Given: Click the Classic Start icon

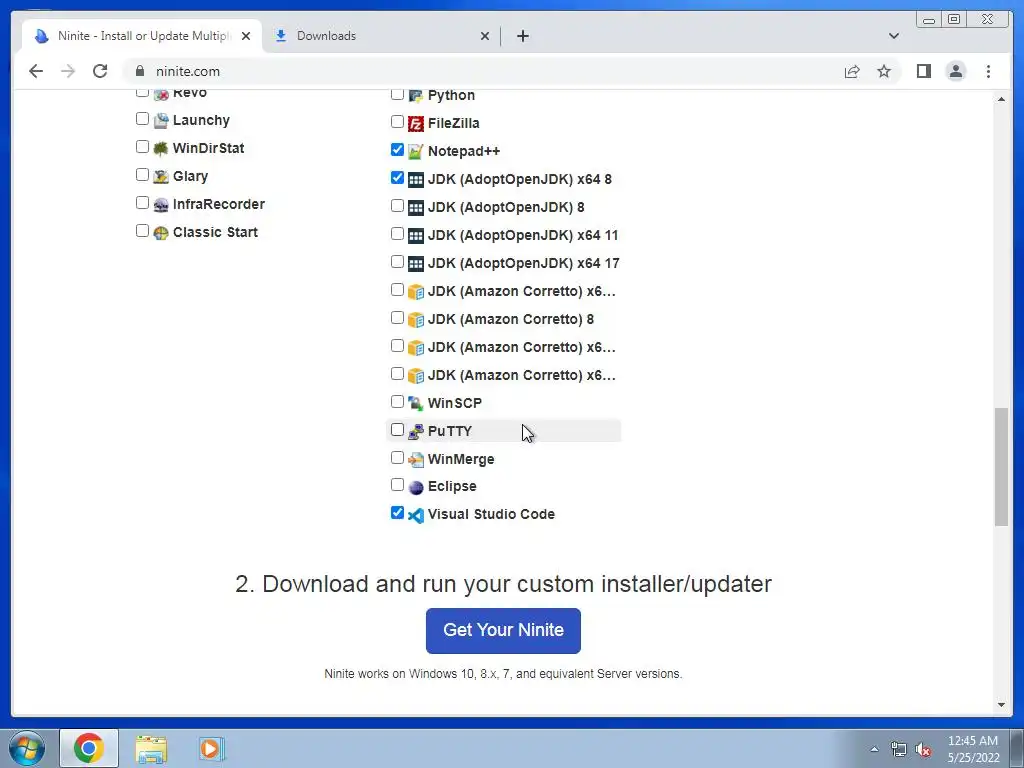Looking at the screenshot, I should [x=161, y=233].
